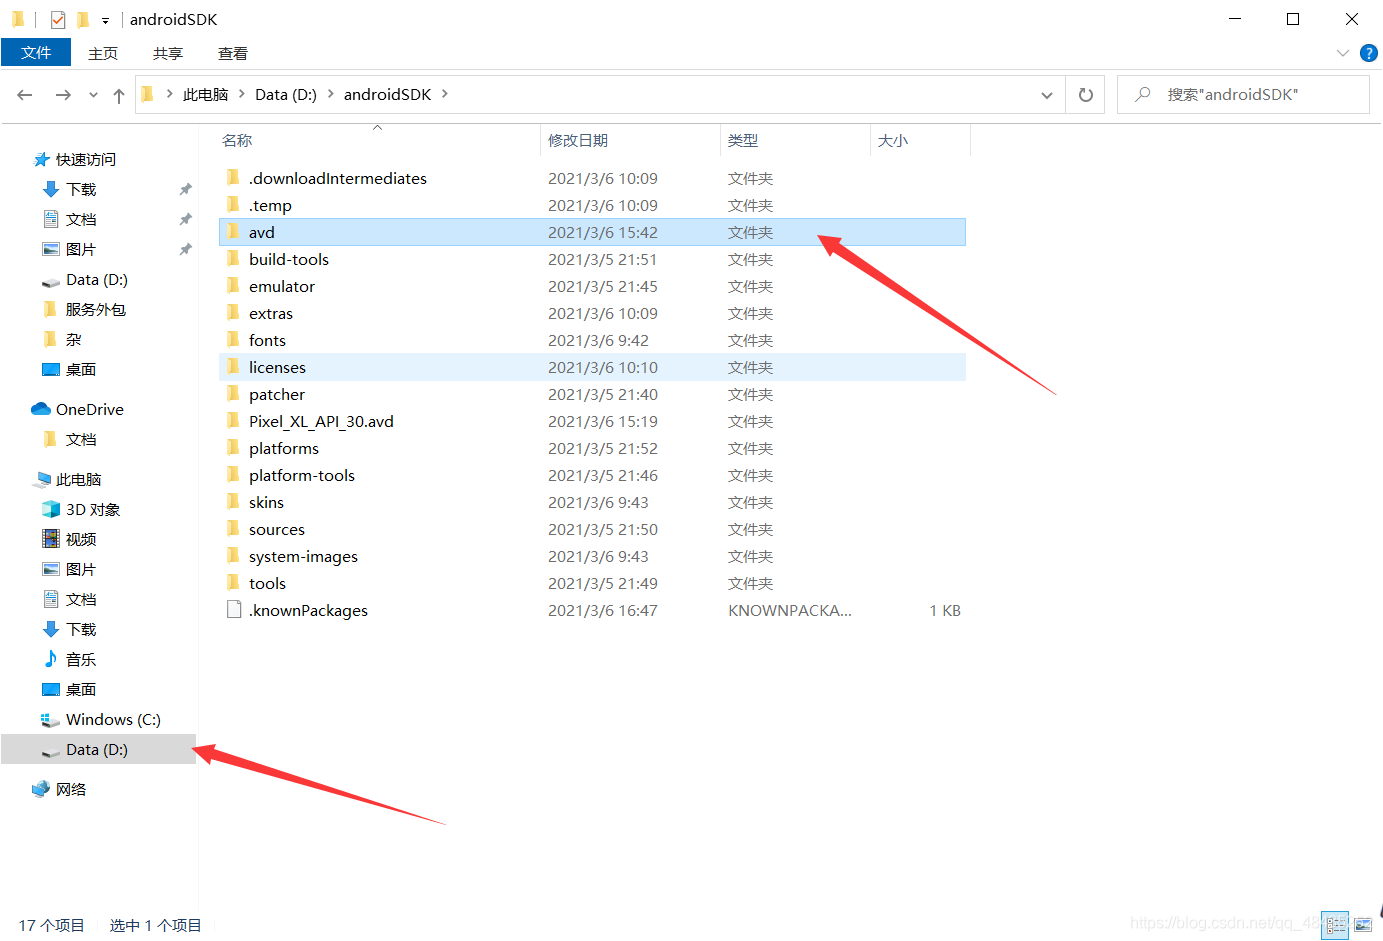
Task: Refresh the androidSDK folder view
Action: tap(1085, 95)
